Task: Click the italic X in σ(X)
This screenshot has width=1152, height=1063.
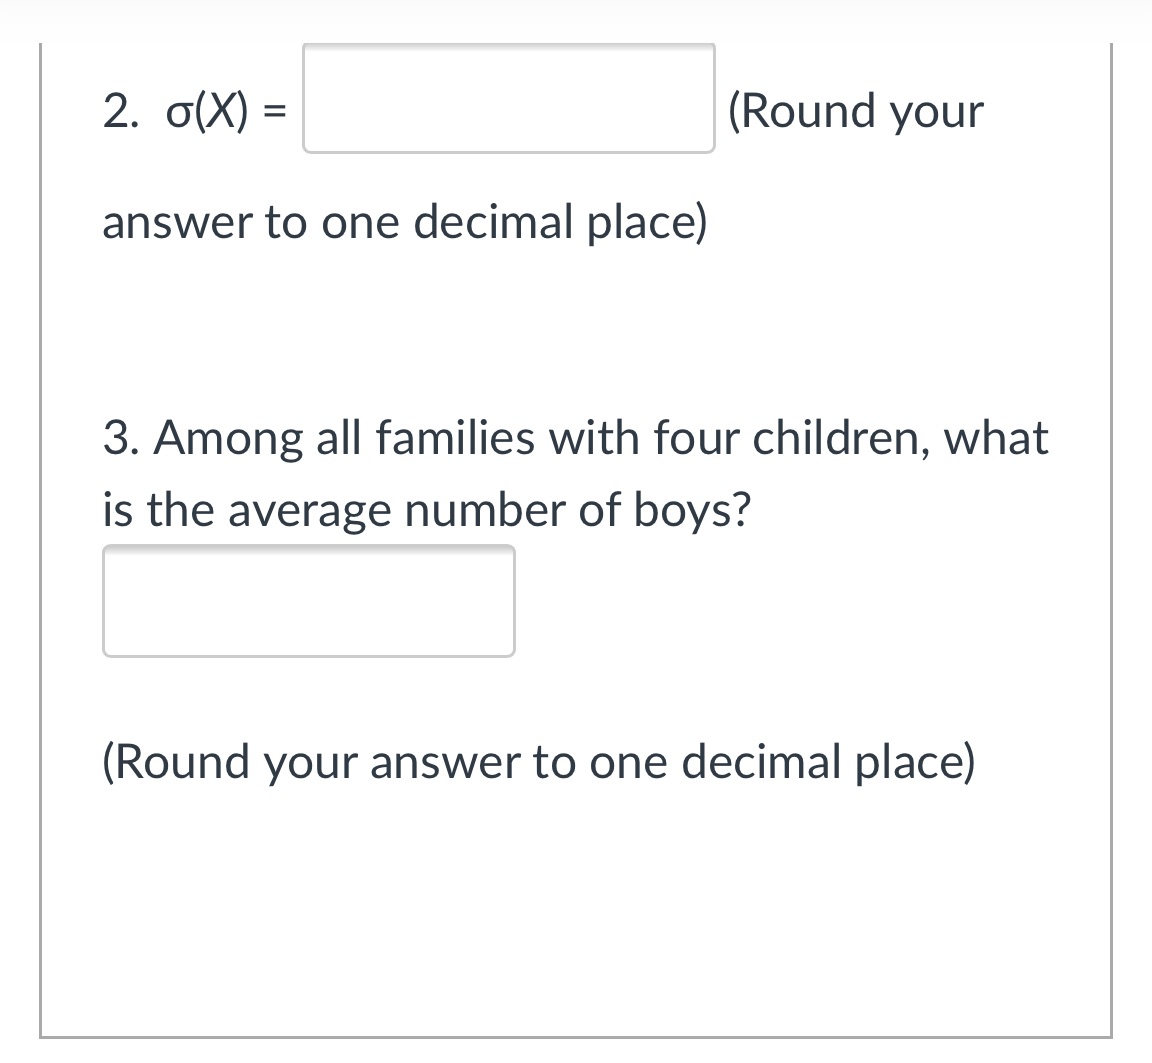Action: (x=220, y=112)
